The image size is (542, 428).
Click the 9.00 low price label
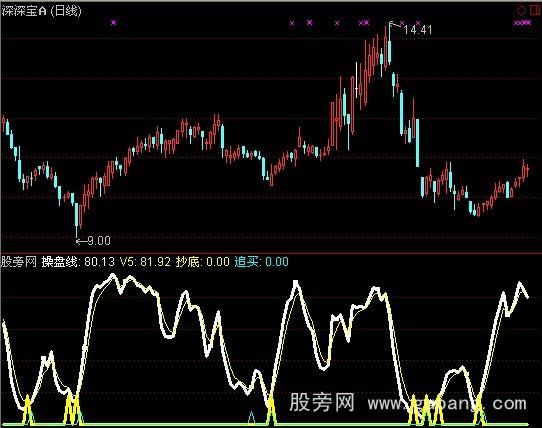(99, 241)
